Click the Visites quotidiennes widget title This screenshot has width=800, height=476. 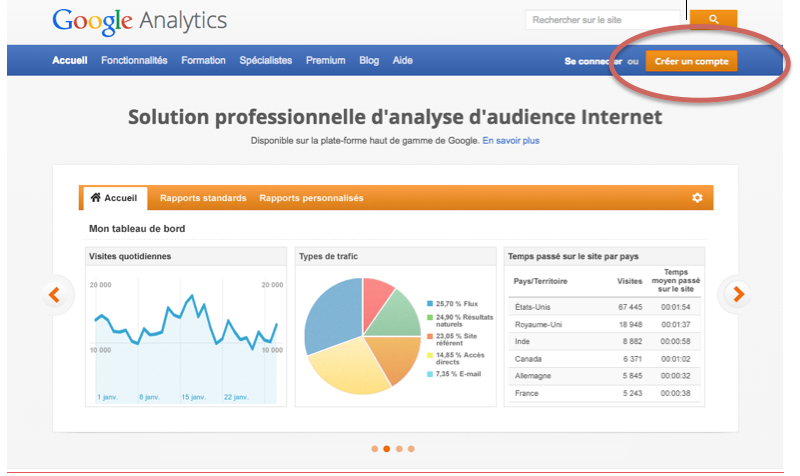tap(130, 256)
